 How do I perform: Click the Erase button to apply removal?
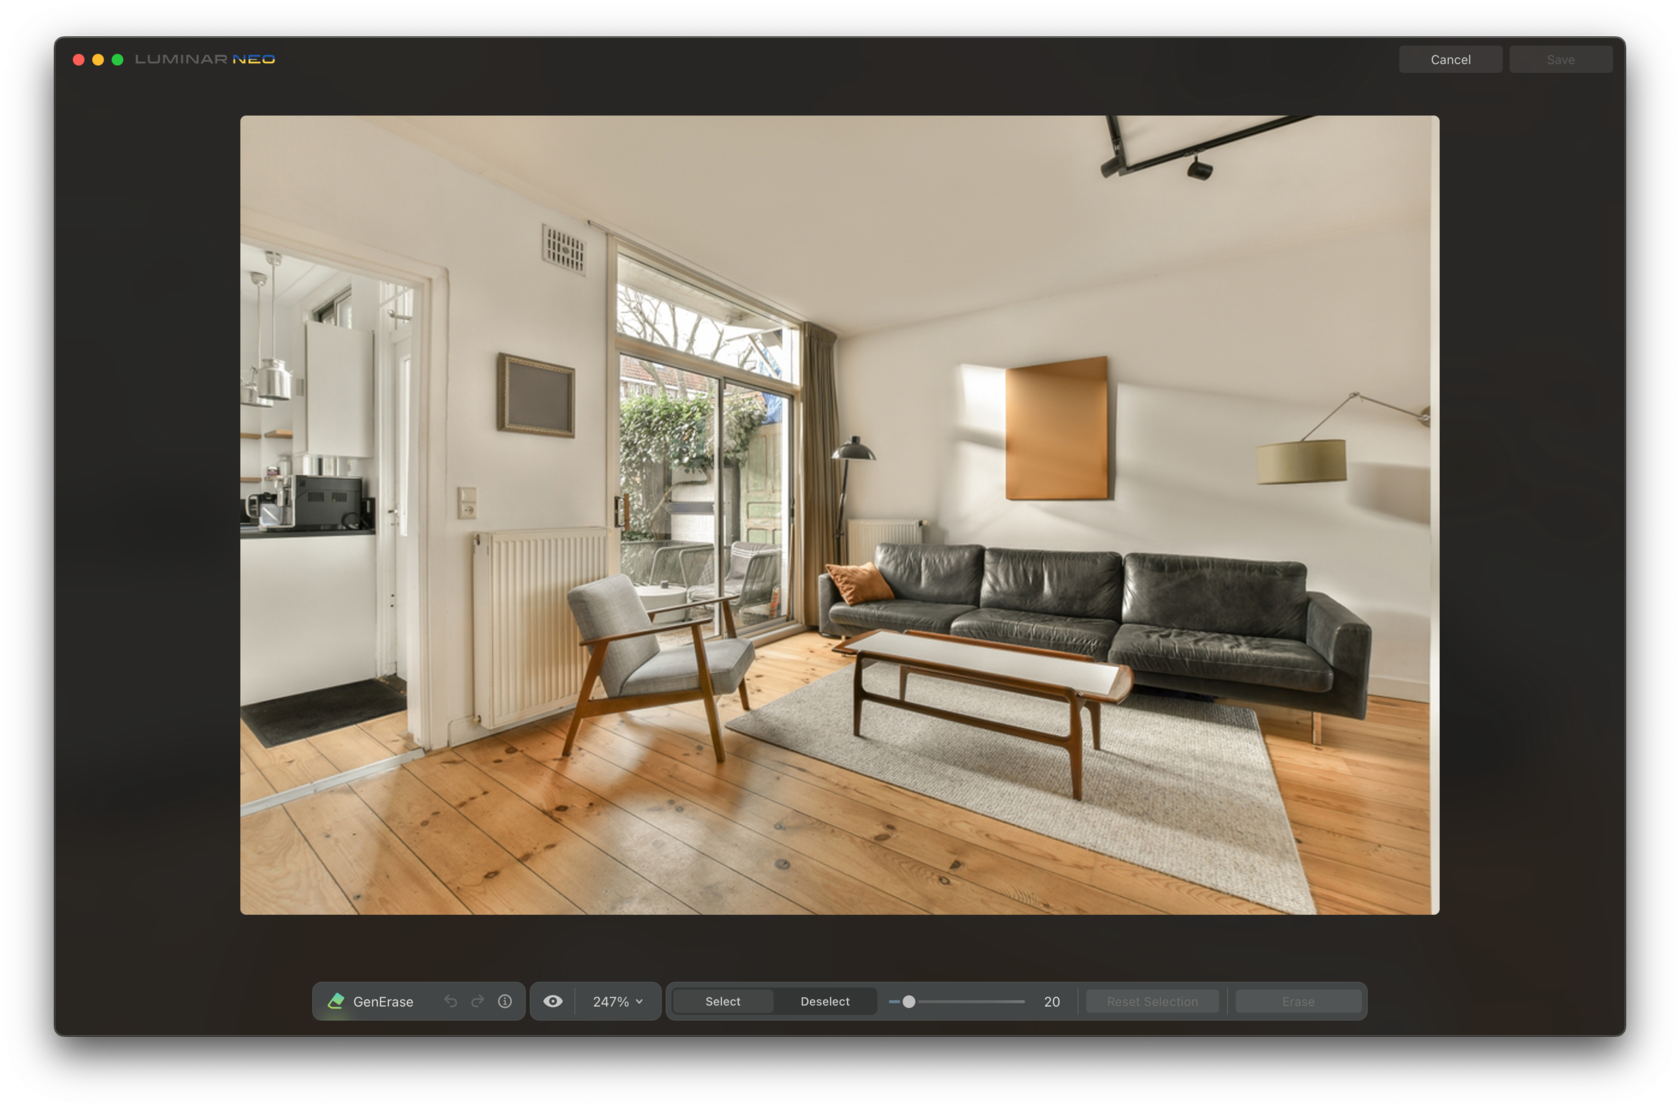tap(1298, 1001)
